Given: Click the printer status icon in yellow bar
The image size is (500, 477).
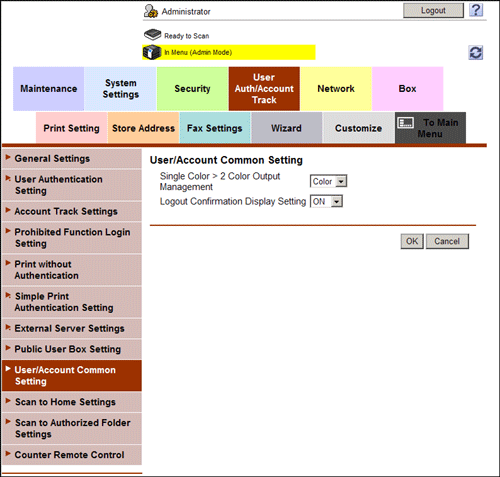Looking at the screenshot, I should point(152,52).
